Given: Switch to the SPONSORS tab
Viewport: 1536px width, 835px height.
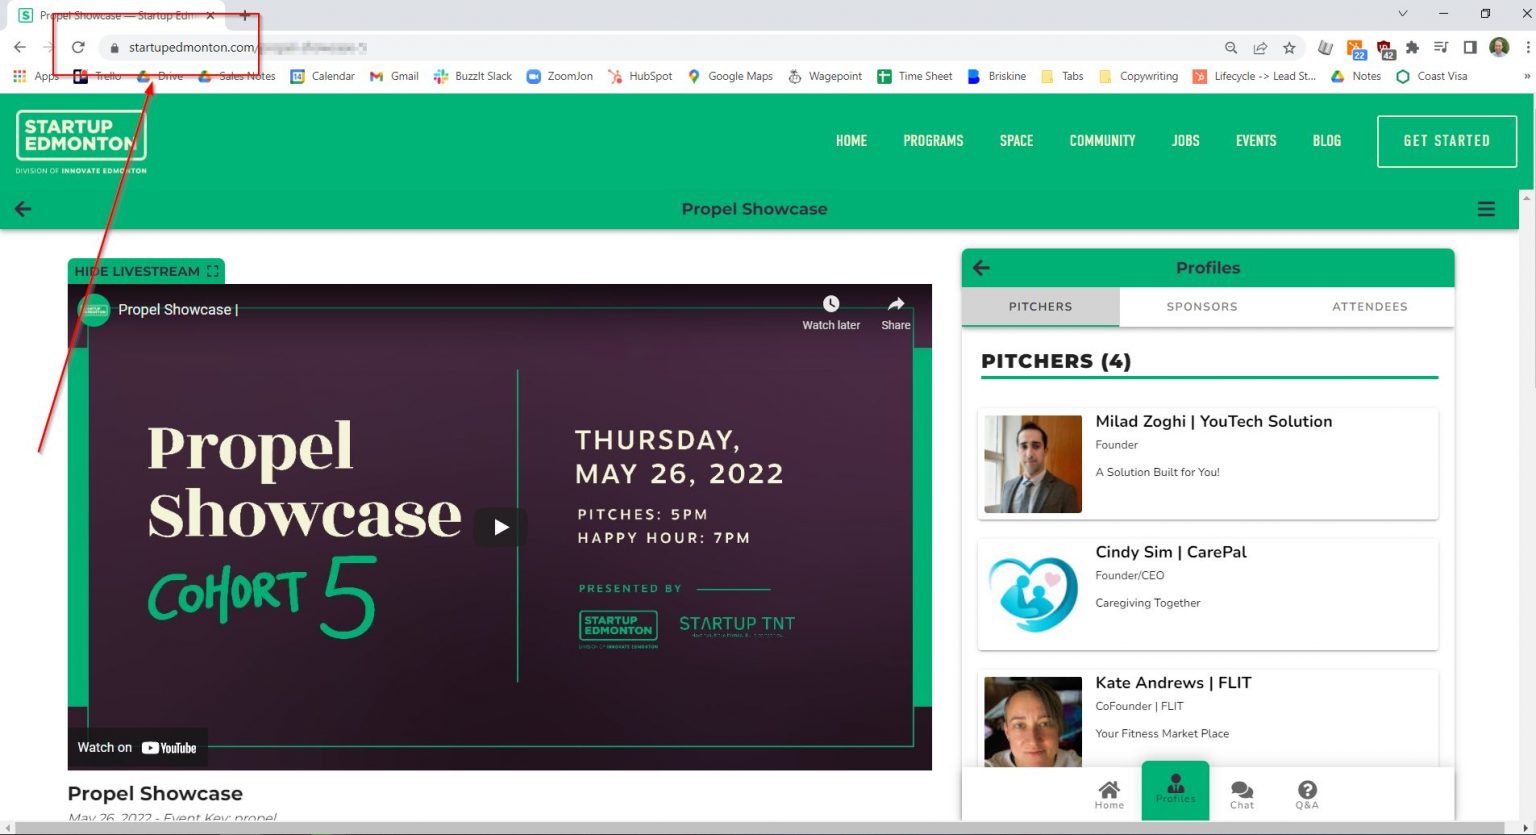Looking at the screenshot, I should pos(1202,307).
